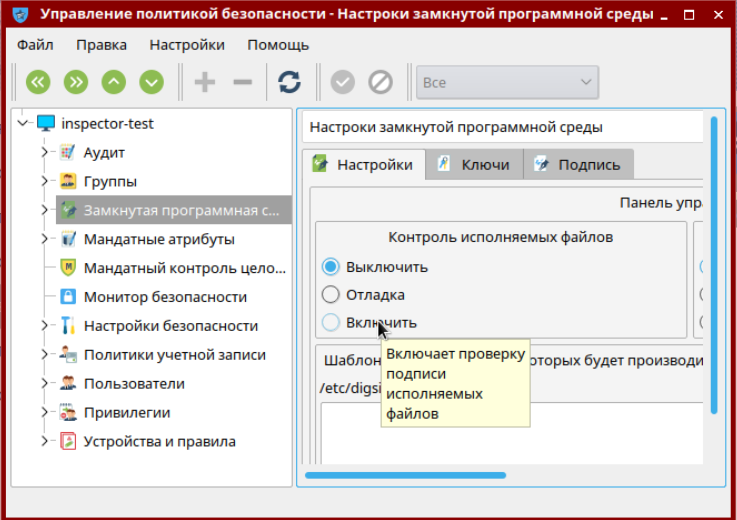
Task: Click the Настройки безопасности tools icon
Action: pyautogui.click(x=68, y=326)
